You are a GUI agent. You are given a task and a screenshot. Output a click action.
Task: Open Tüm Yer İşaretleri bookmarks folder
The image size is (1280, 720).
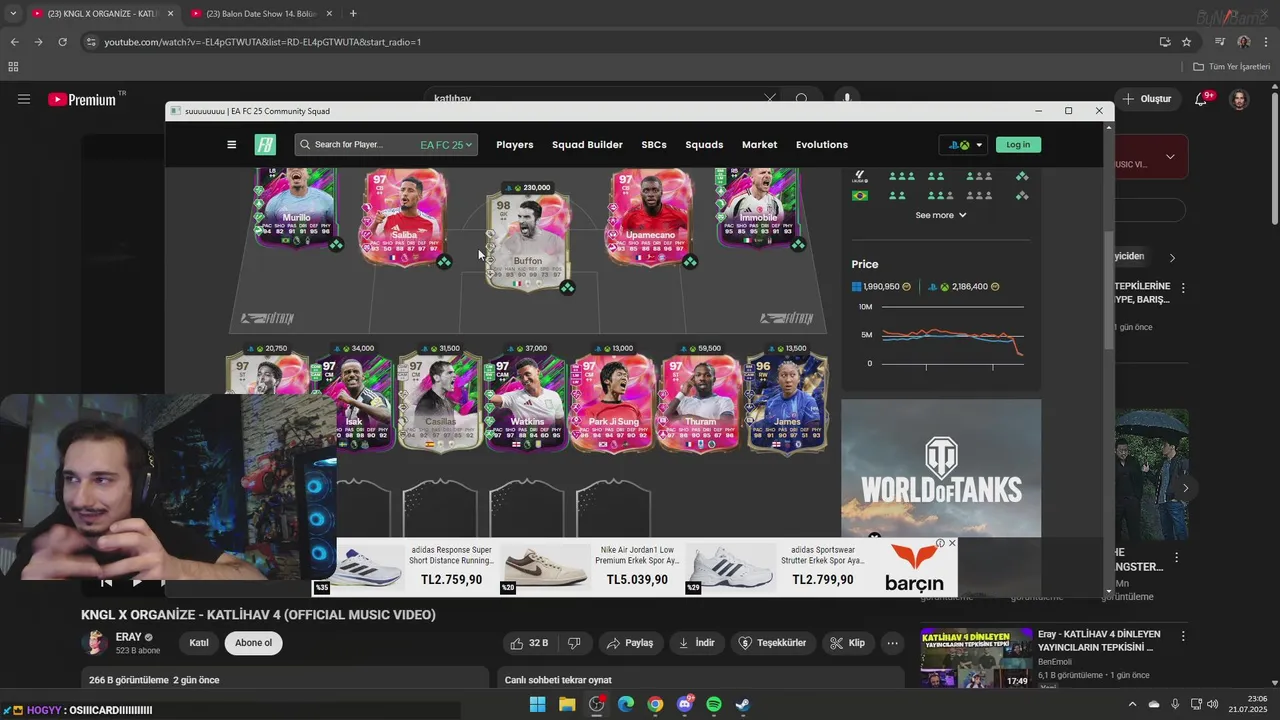[1231, 67]
